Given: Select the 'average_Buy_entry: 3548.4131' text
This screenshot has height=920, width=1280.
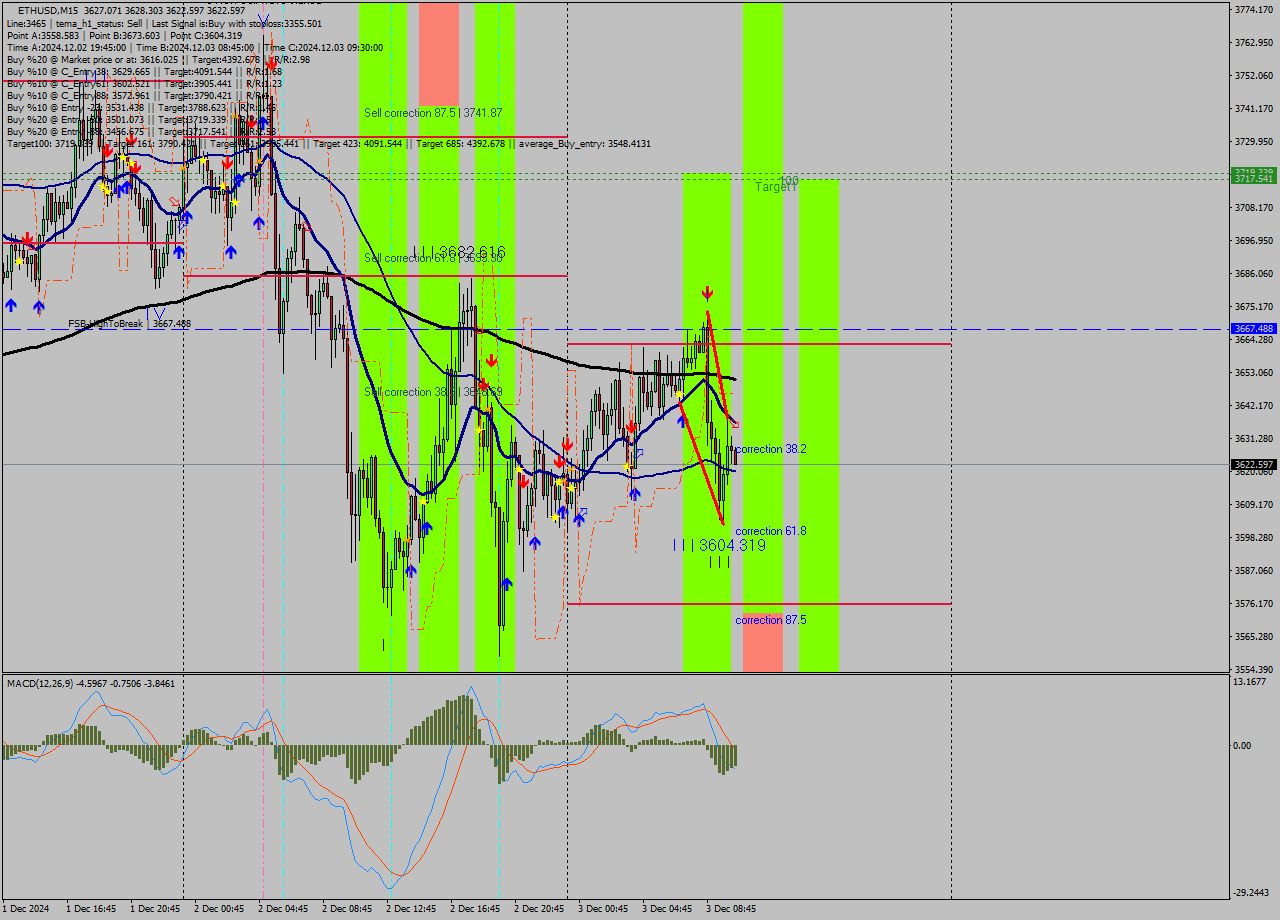Looking at the screenshot, I should pos(585,143).
